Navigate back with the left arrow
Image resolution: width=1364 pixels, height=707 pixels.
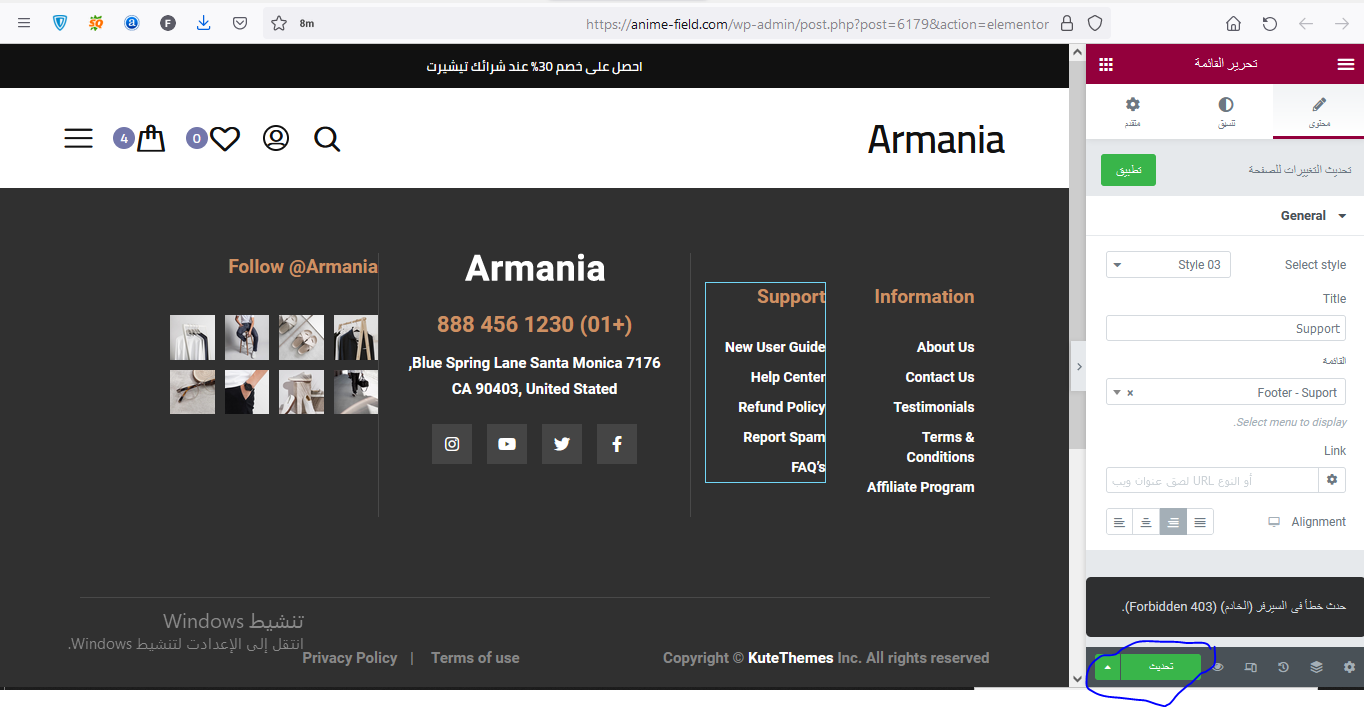(x=1306, y=23)
